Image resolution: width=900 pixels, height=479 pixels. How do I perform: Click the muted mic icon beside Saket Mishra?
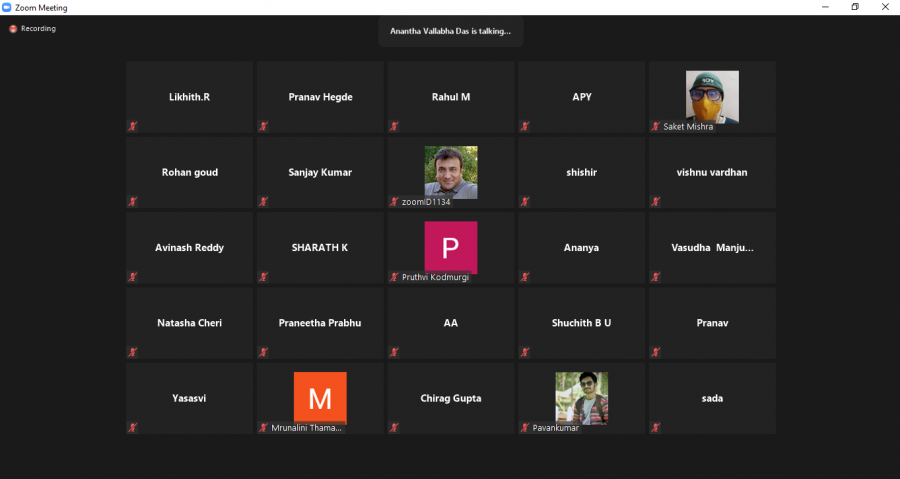pyautogui.click(x=656, y=126)
